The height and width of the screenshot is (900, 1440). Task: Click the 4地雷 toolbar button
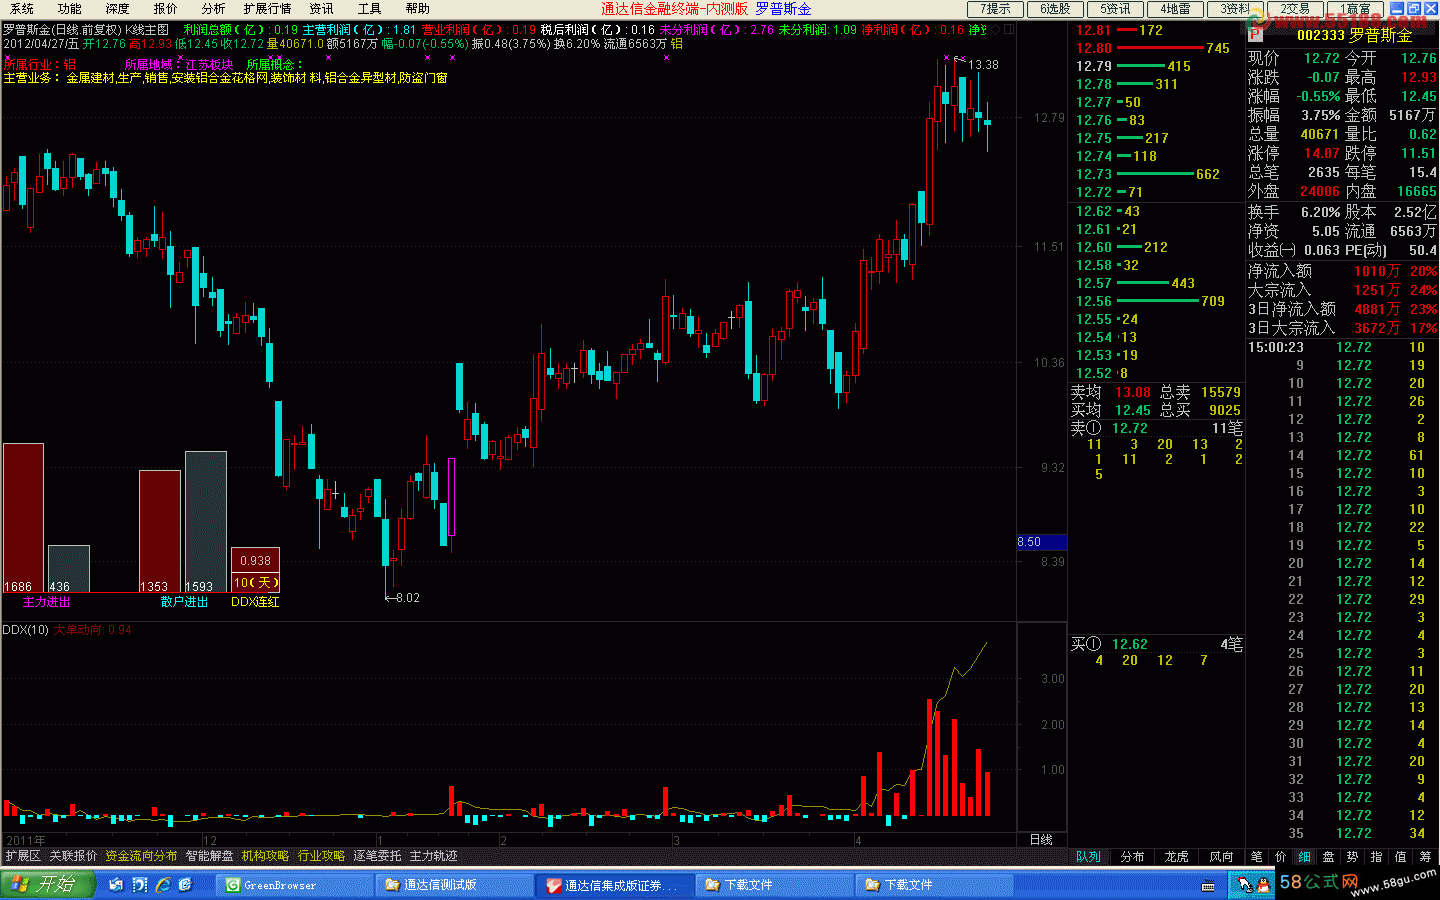pos(1175,9)
